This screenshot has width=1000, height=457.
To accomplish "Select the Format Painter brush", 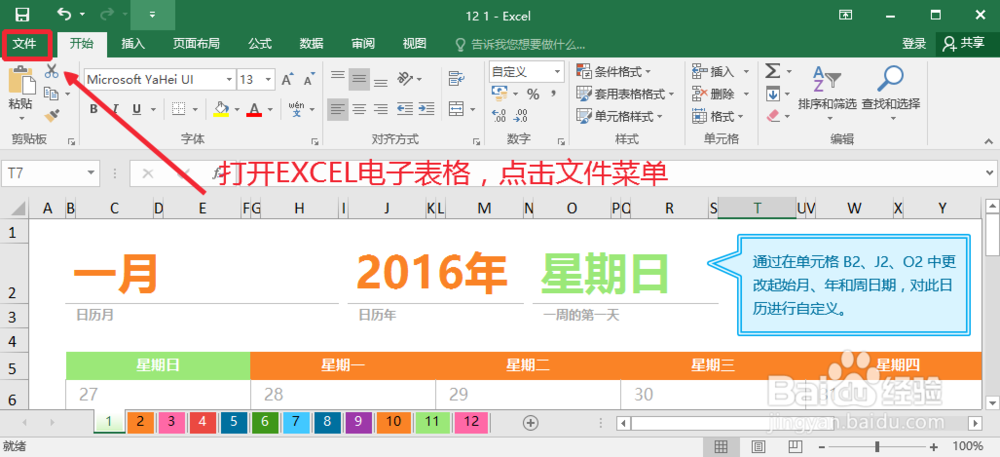I will [x=52, y=115].
